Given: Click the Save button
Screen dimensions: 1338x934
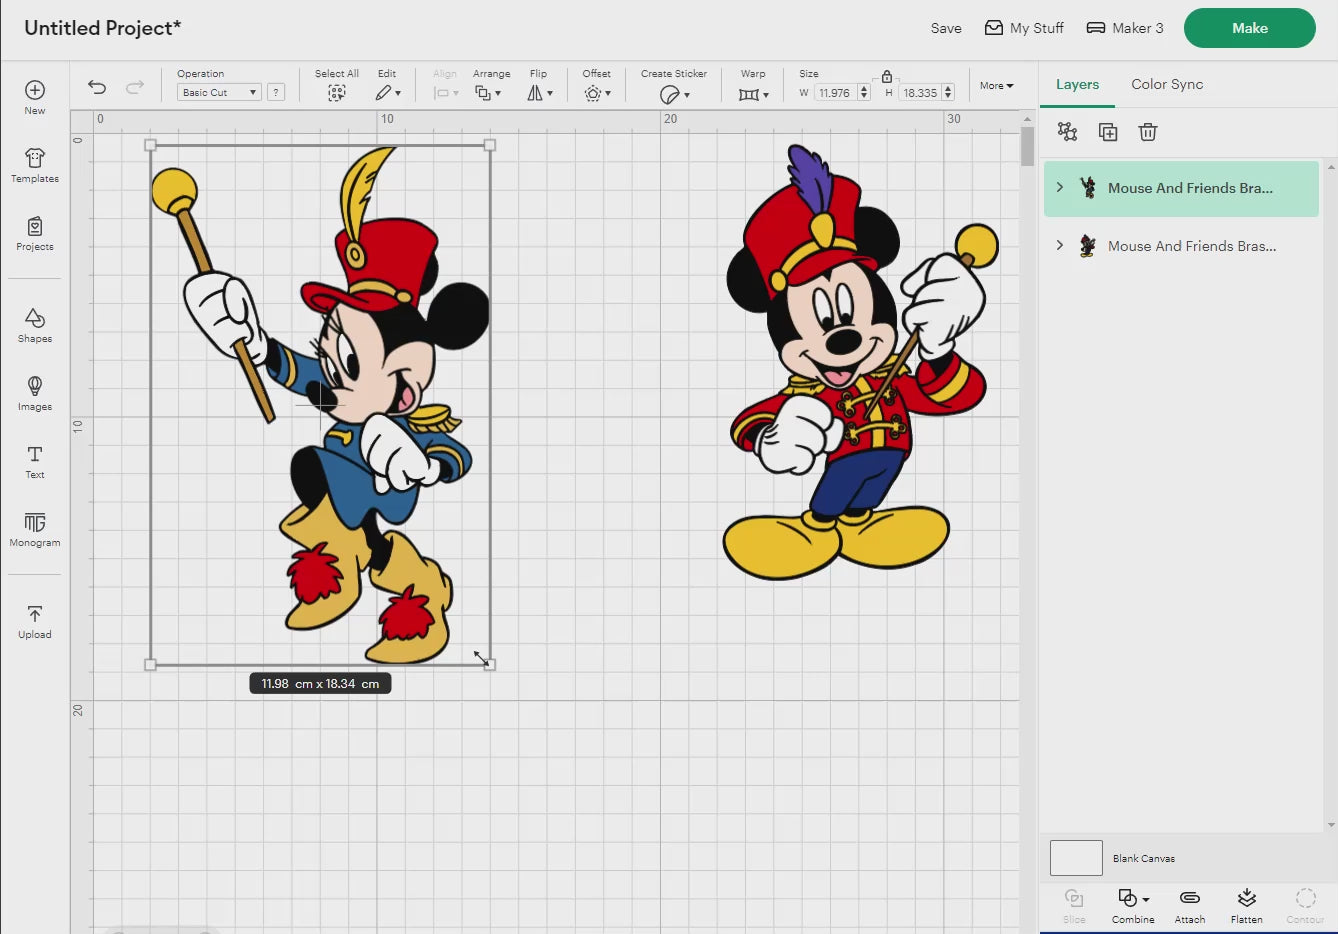Looking at the screenshot, I should (946, 28).
